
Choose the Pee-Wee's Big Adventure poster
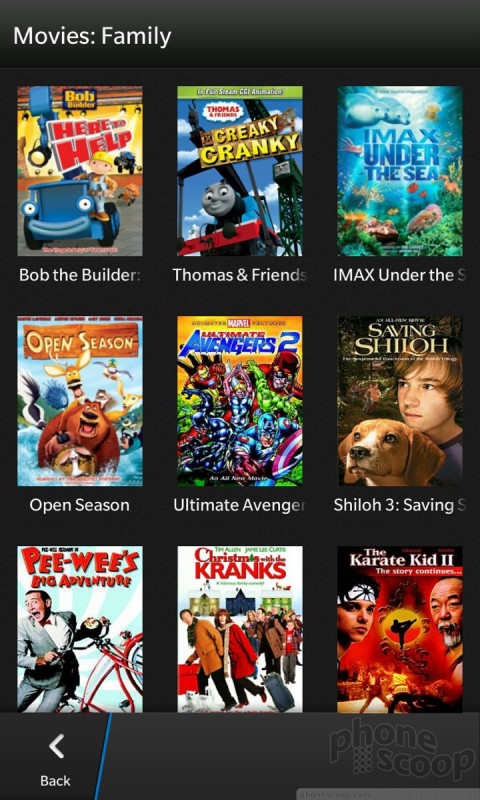80,629
